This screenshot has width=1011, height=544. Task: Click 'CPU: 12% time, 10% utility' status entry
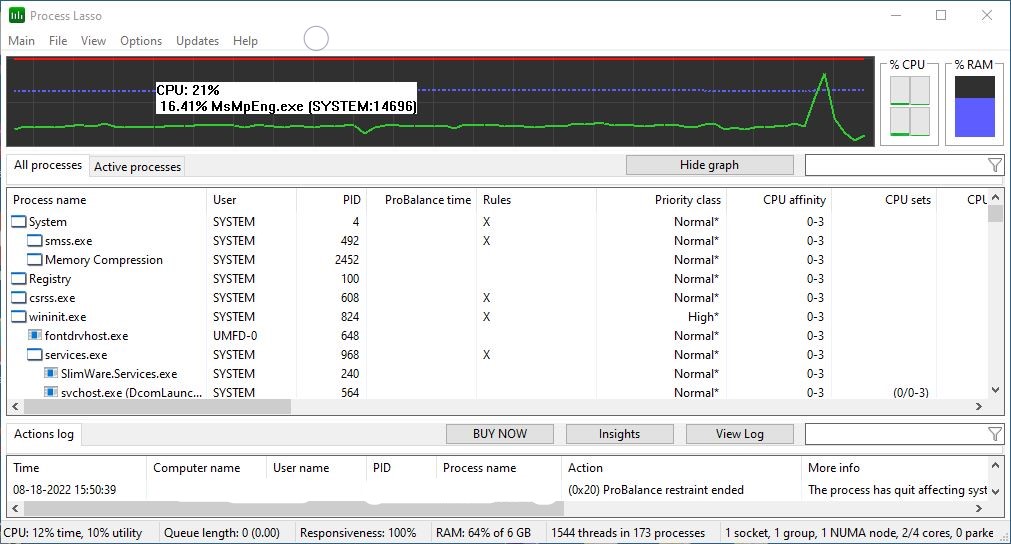coord(73,533)
